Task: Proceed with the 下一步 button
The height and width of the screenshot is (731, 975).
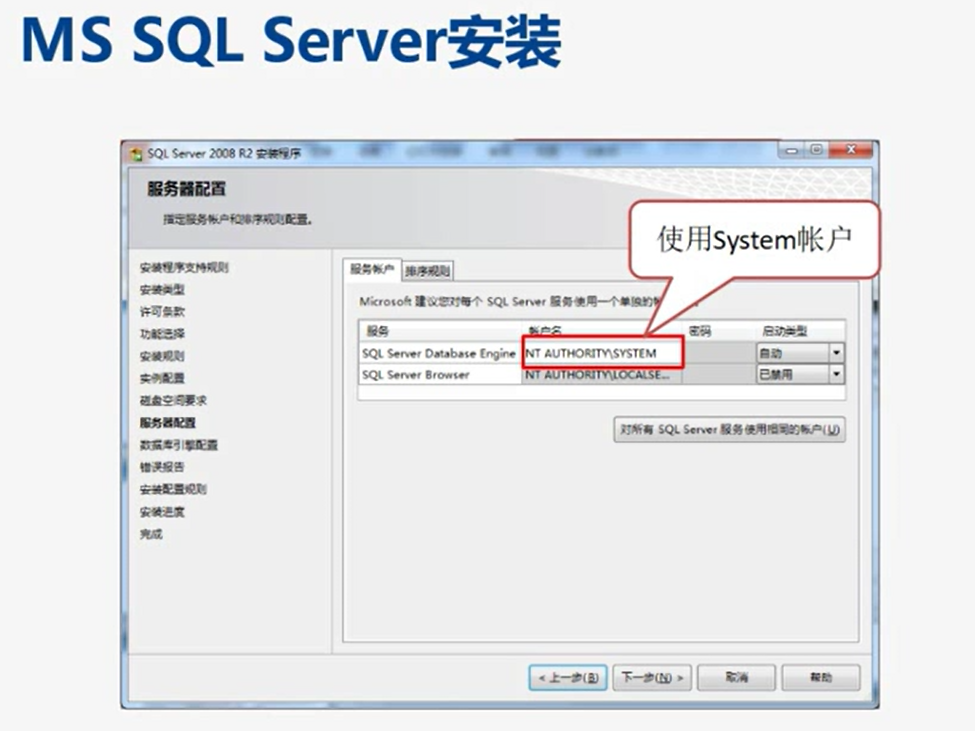Action: point(652,678)
